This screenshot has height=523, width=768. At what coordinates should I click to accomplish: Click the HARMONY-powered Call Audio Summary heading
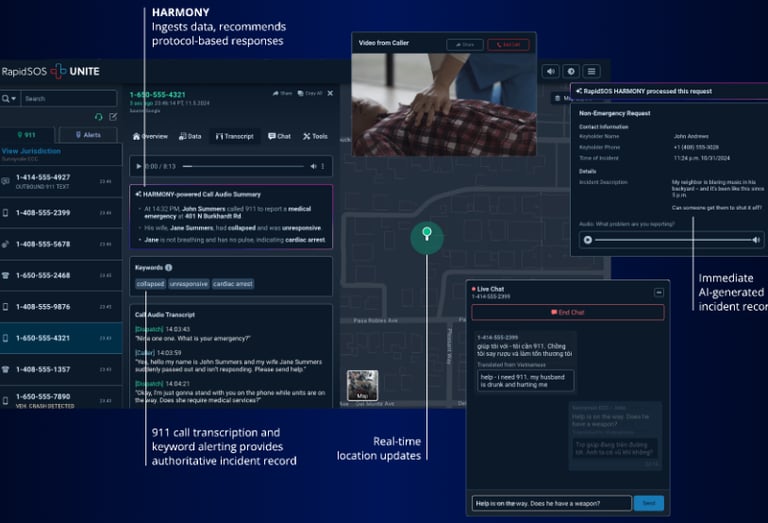[x=198, y=194]
